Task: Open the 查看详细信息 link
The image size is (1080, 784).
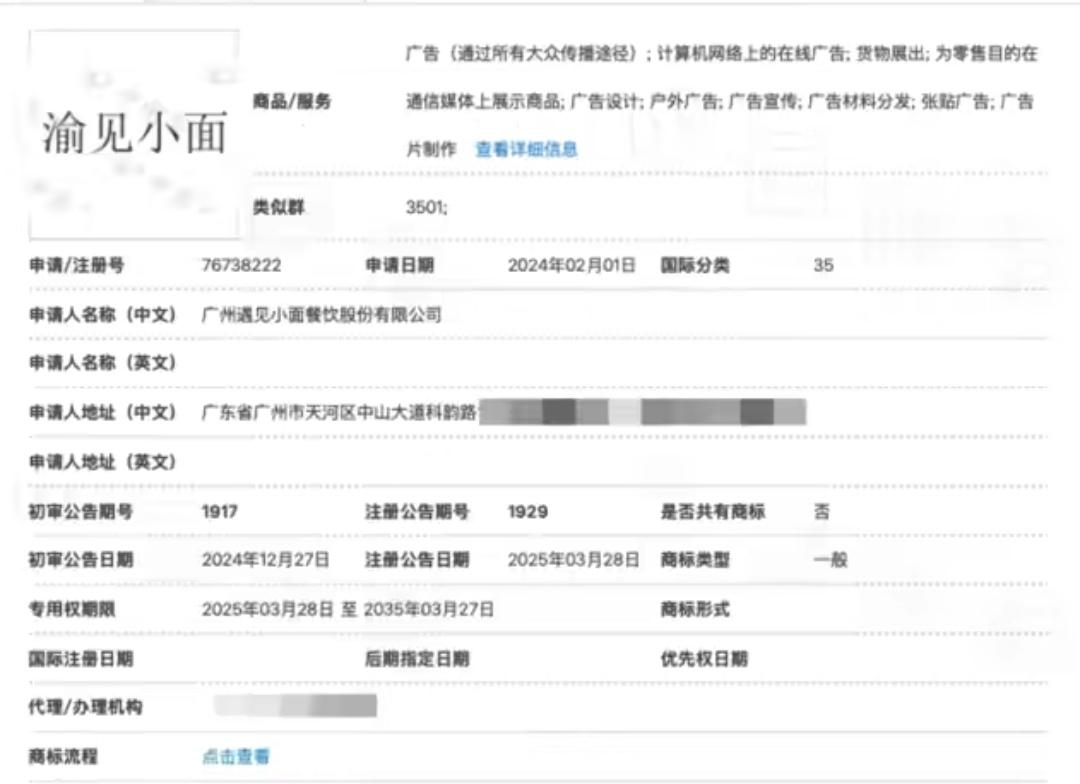Action: (526, 149)
